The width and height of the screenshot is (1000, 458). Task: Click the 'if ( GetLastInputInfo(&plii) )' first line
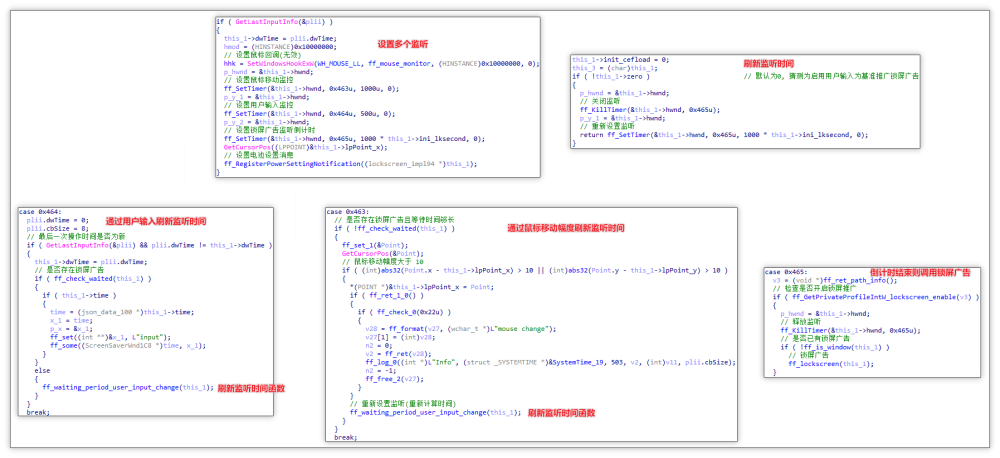pos(271,21)
